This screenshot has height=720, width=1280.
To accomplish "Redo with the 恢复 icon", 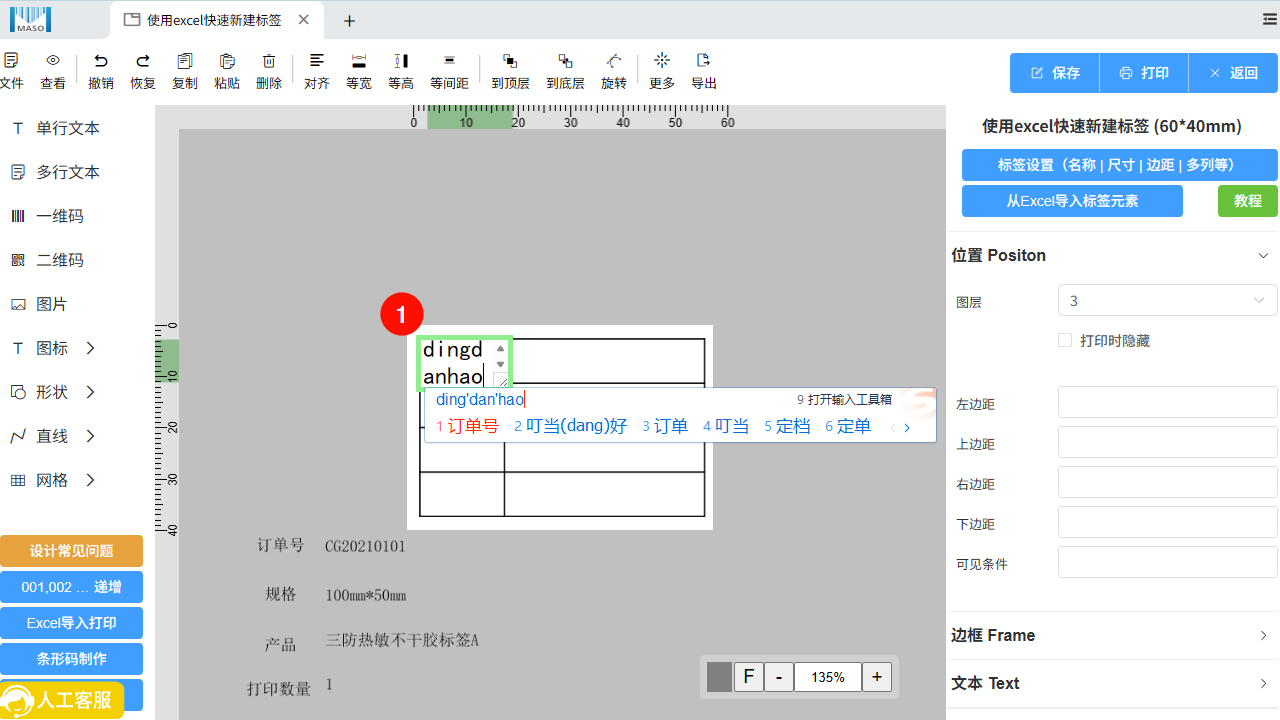I will pyautogui.click(x=143, y=61).
